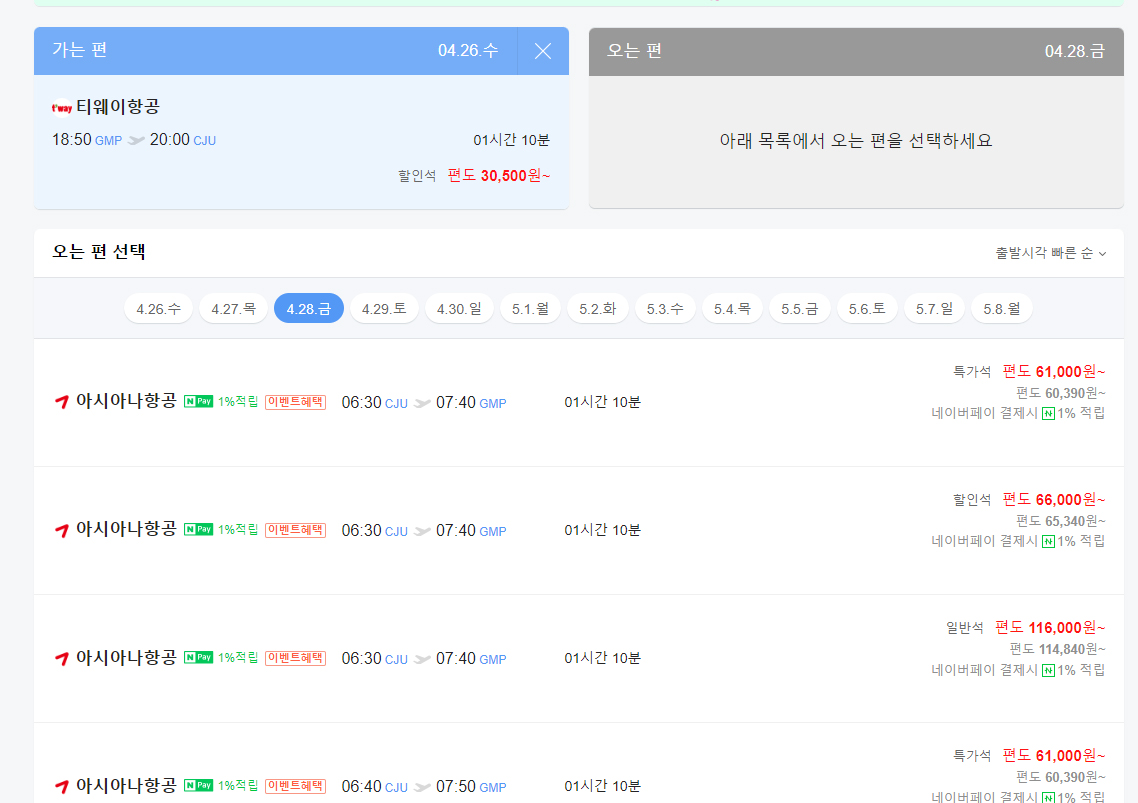Choose the 편도 61,000원 fare on 06:40 flight
This screenshot has width=1138, height=803.
(1053, 756)
